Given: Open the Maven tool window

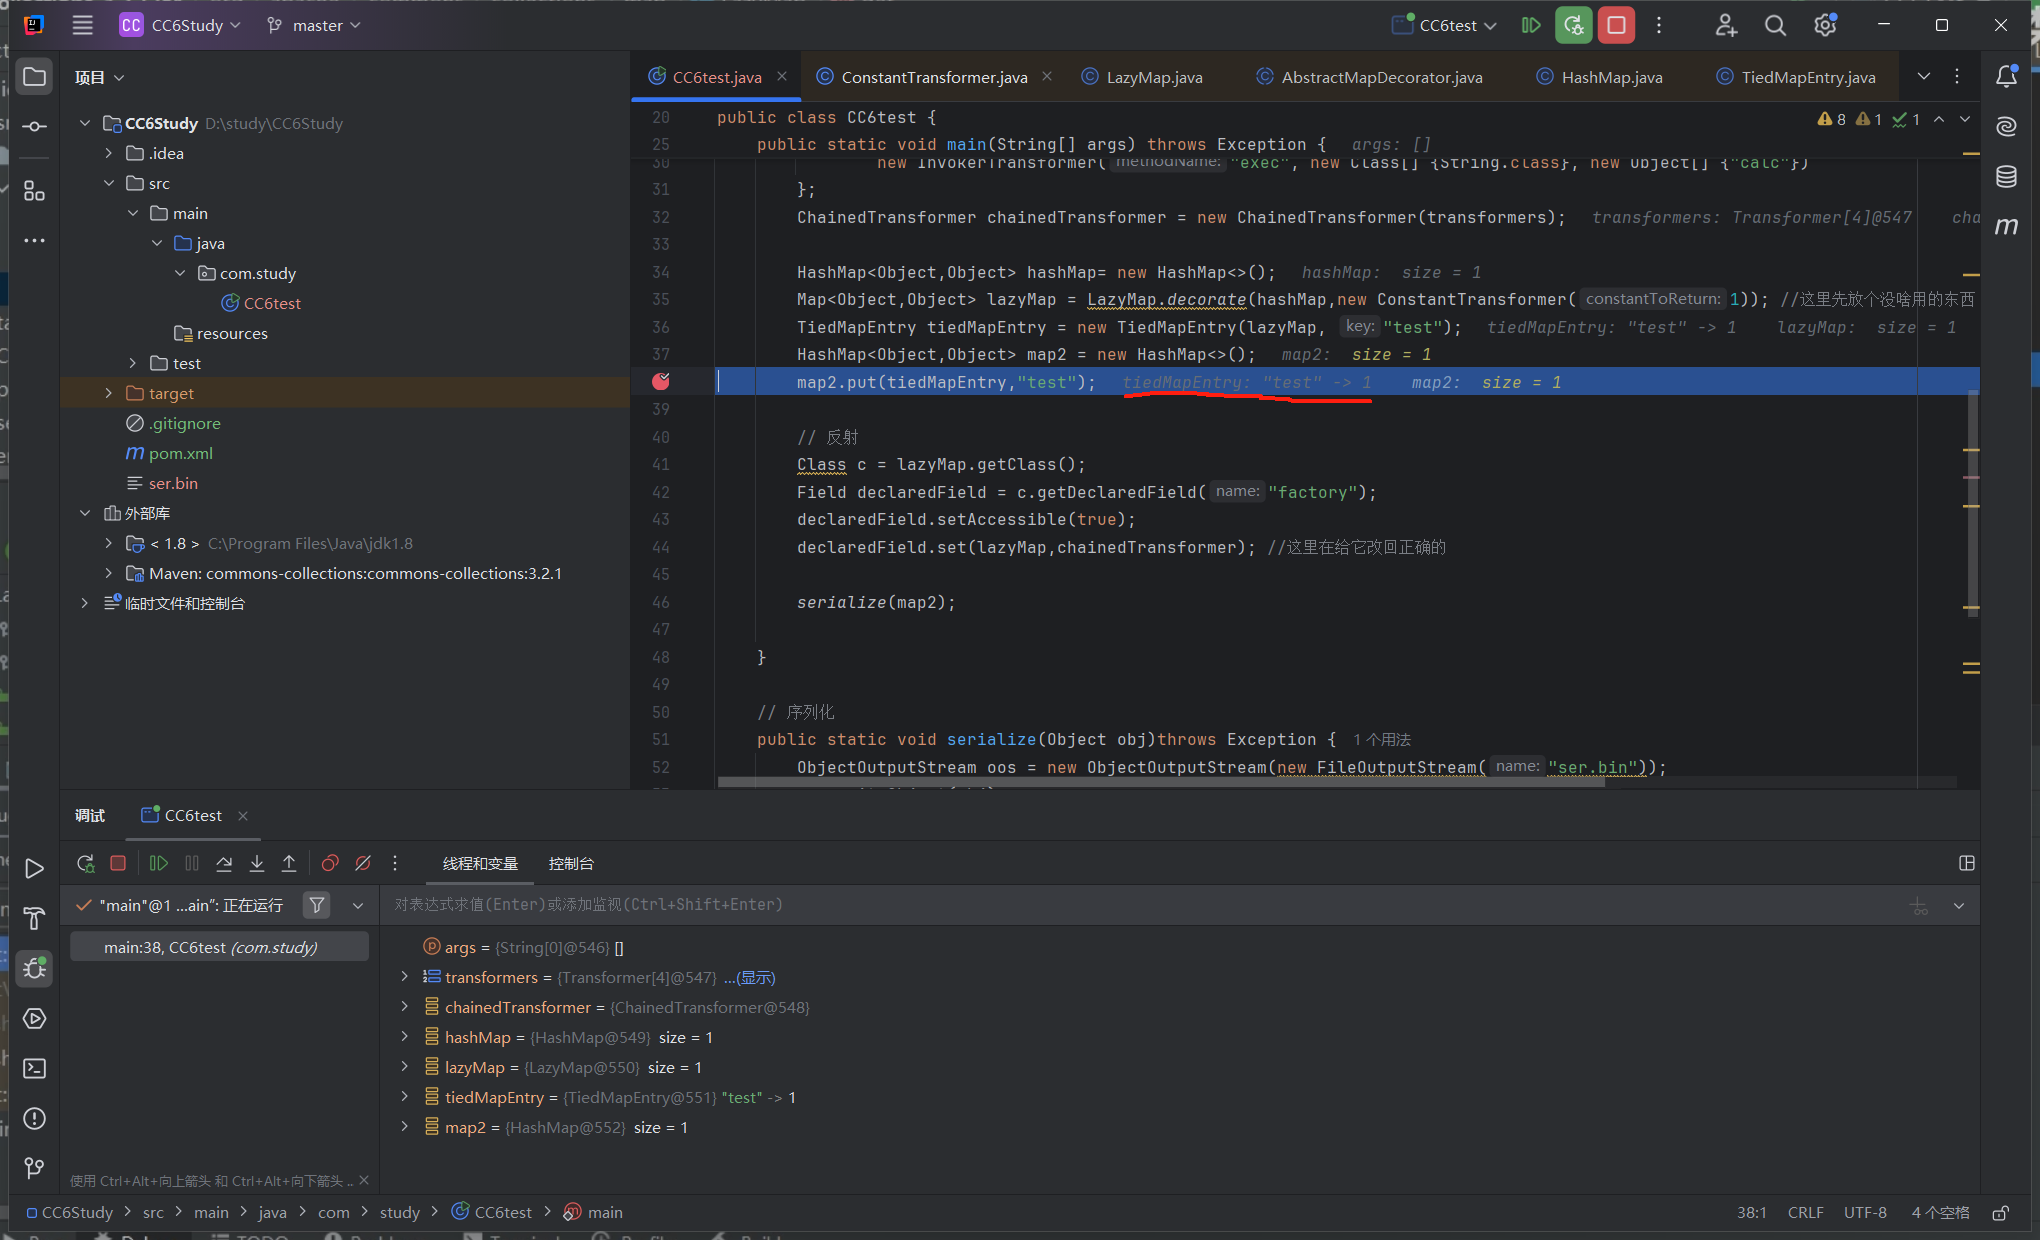Looking at the screenshot, I should click(x=2006, y=227).
